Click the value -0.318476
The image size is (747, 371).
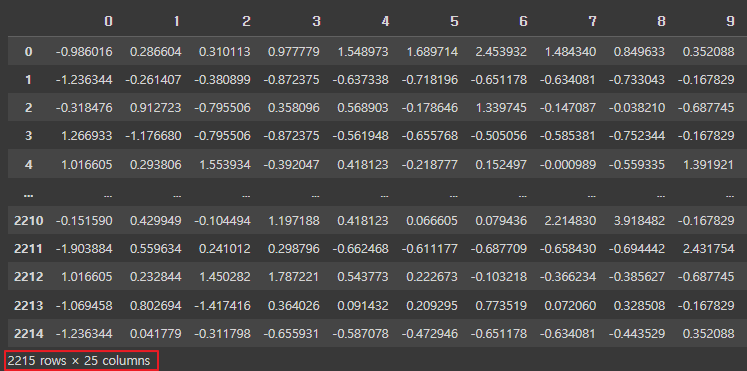click(84, 108)
